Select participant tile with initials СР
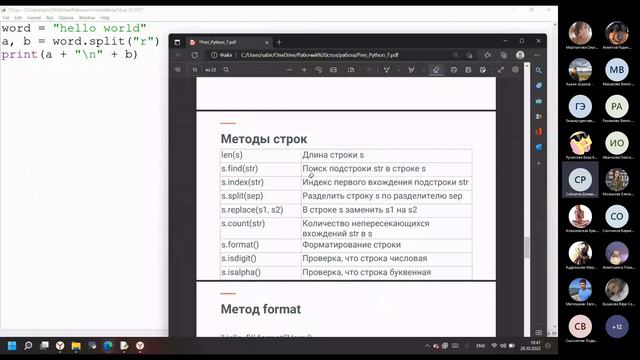Screen dimensions: 640x360 tap(580, 180)
